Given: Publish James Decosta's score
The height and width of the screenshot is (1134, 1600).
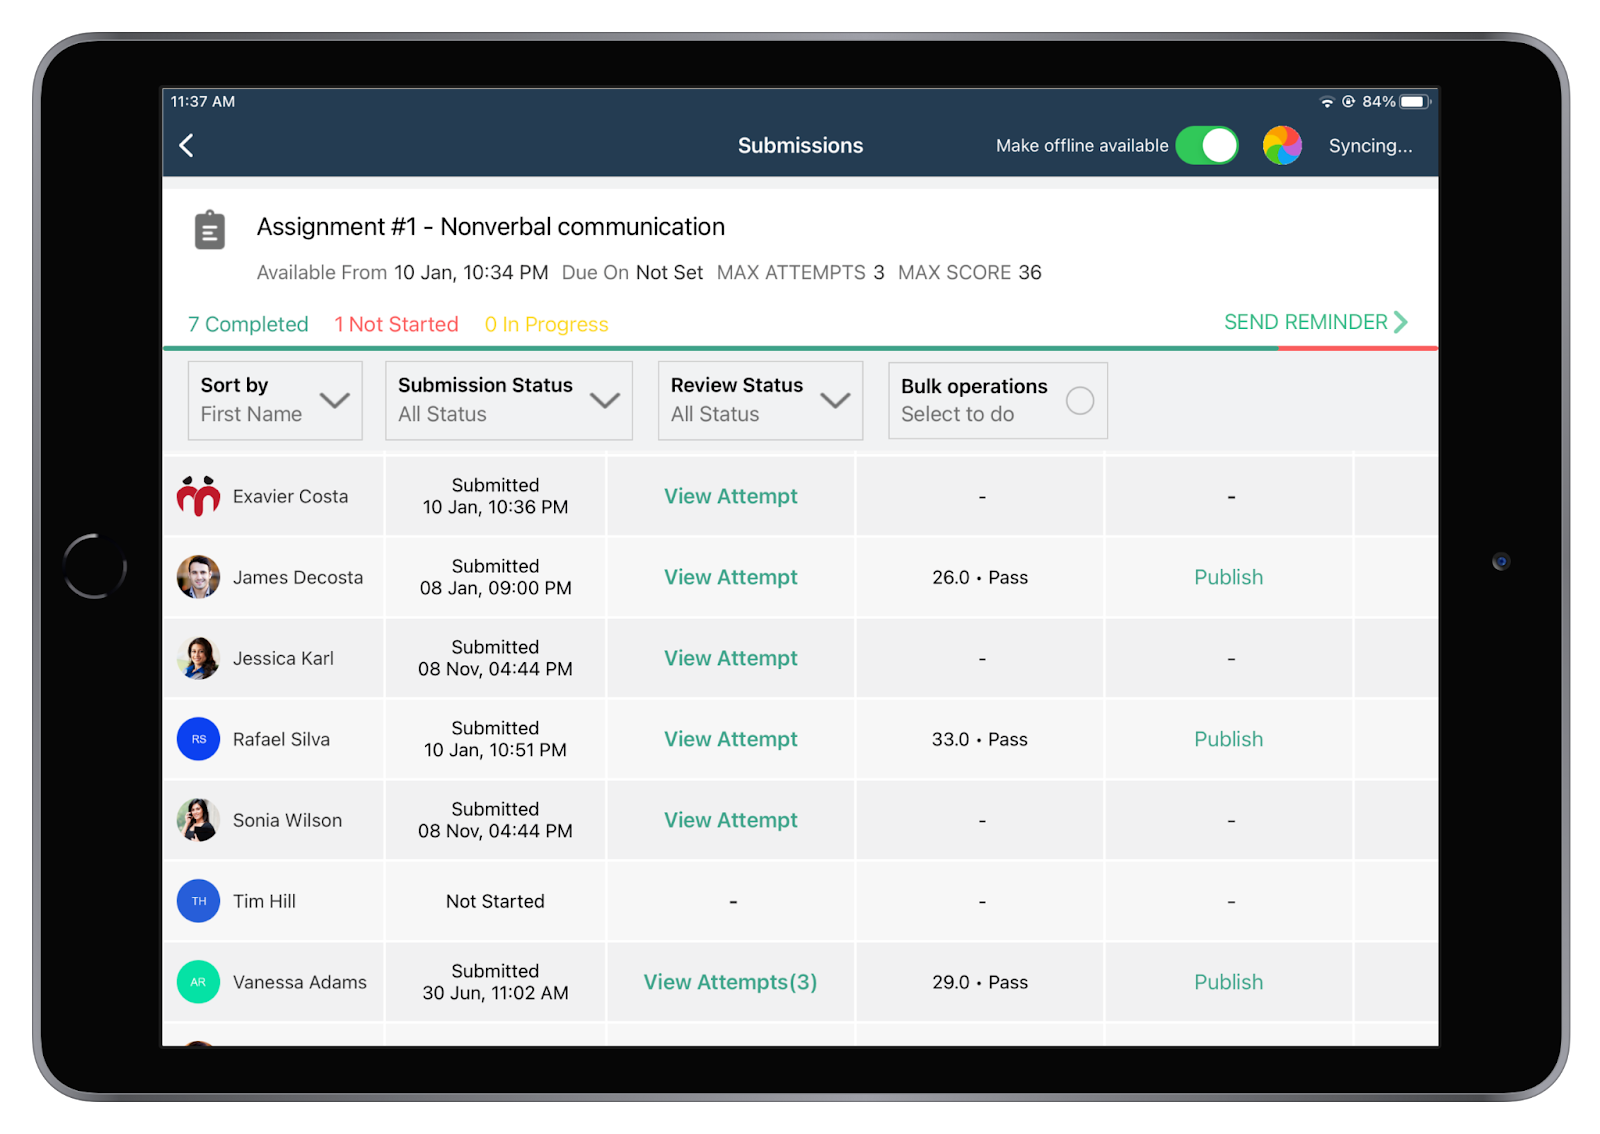Looking at the screenshot, I should pos(1229,577).
